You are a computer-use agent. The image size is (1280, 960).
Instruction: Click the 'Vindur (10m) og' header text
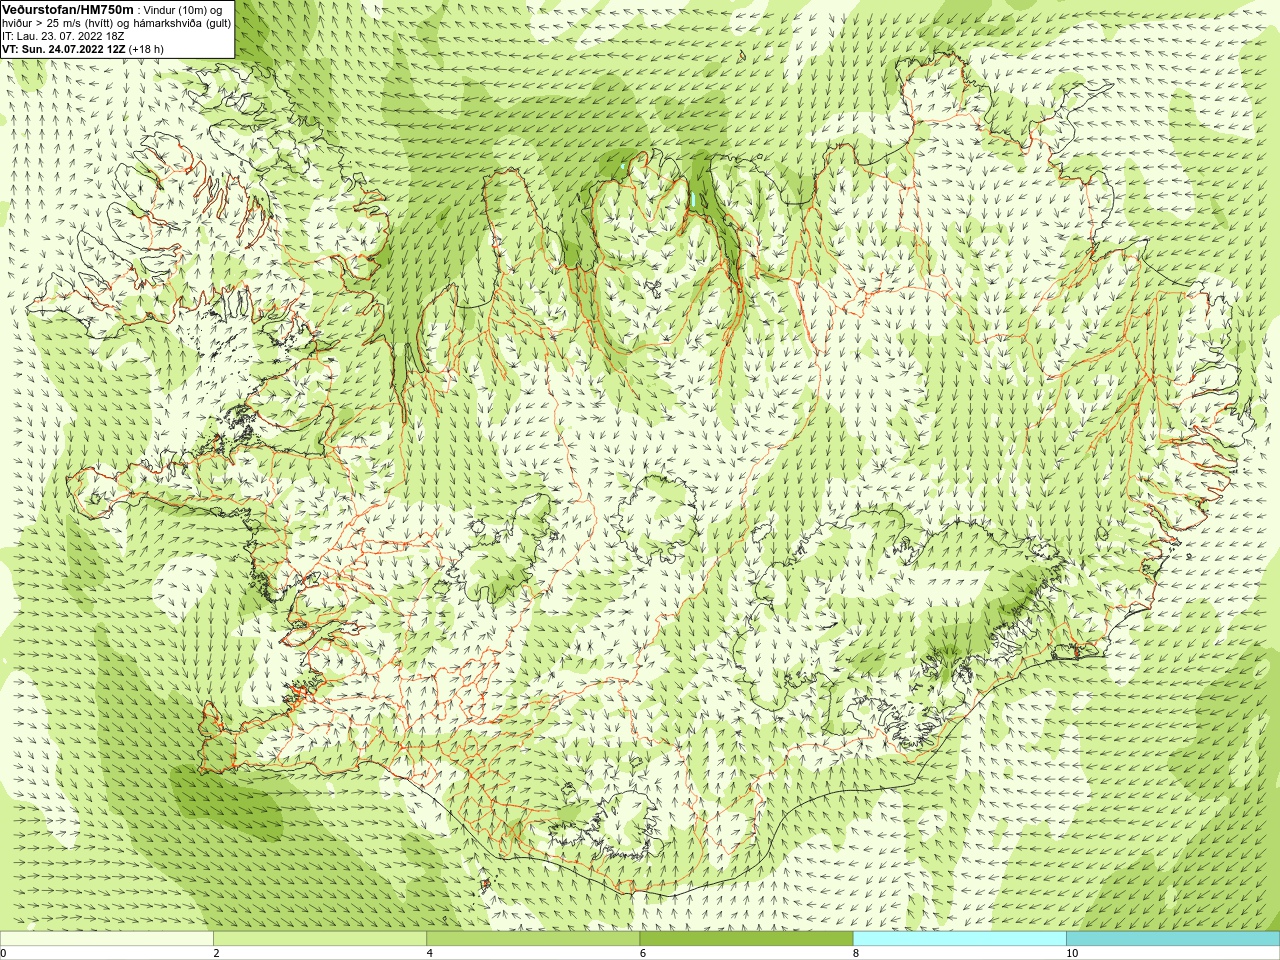(x=183, y=10)
